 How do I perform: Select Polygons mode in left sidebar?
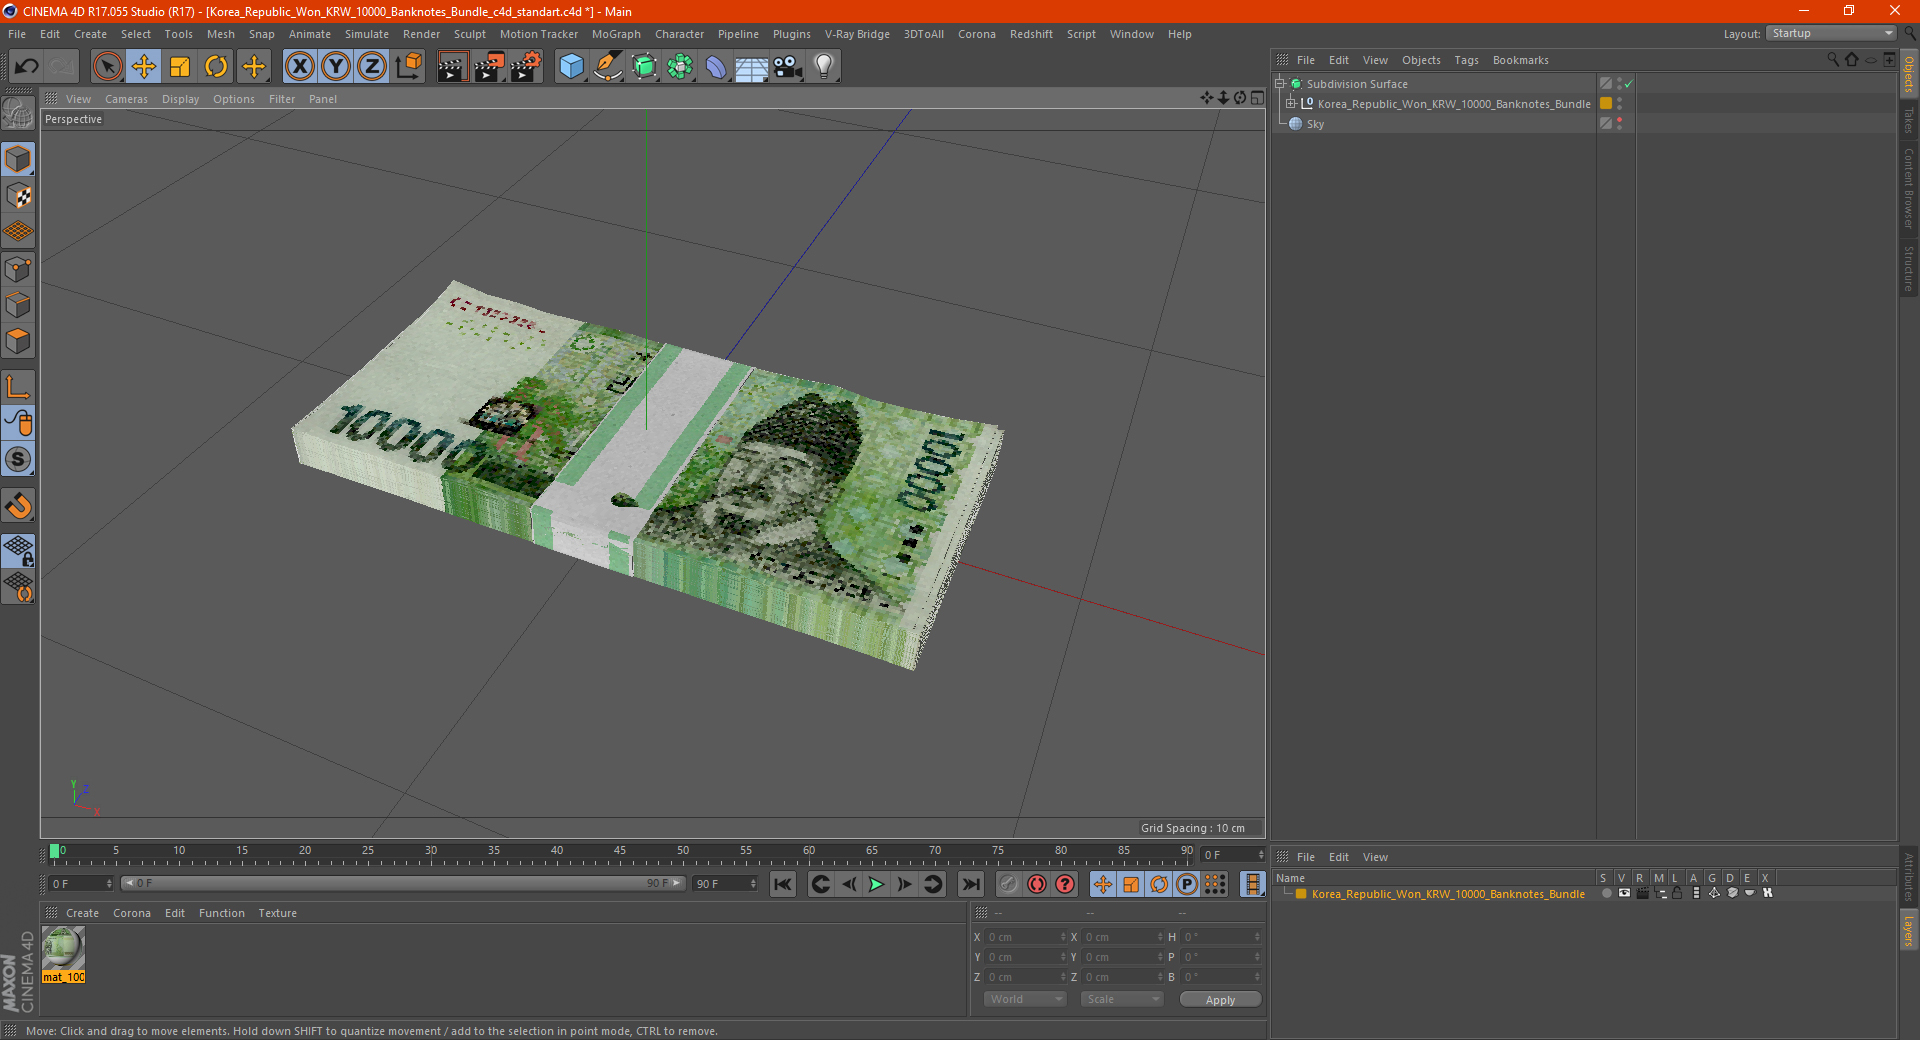point(19,341)
